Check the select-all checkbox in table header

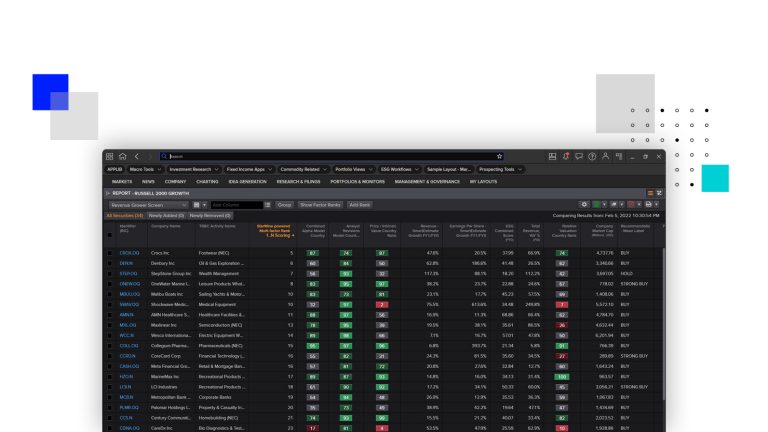click(110, 234)
